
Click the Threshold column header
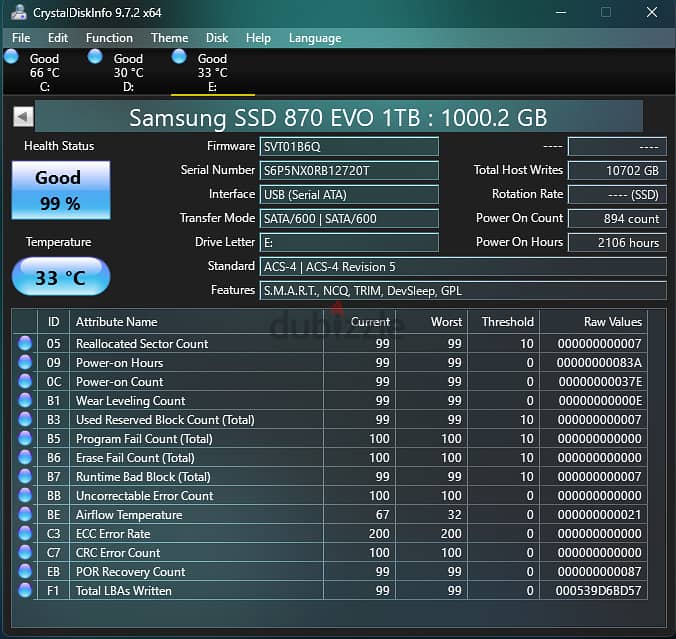coord(504,322)
